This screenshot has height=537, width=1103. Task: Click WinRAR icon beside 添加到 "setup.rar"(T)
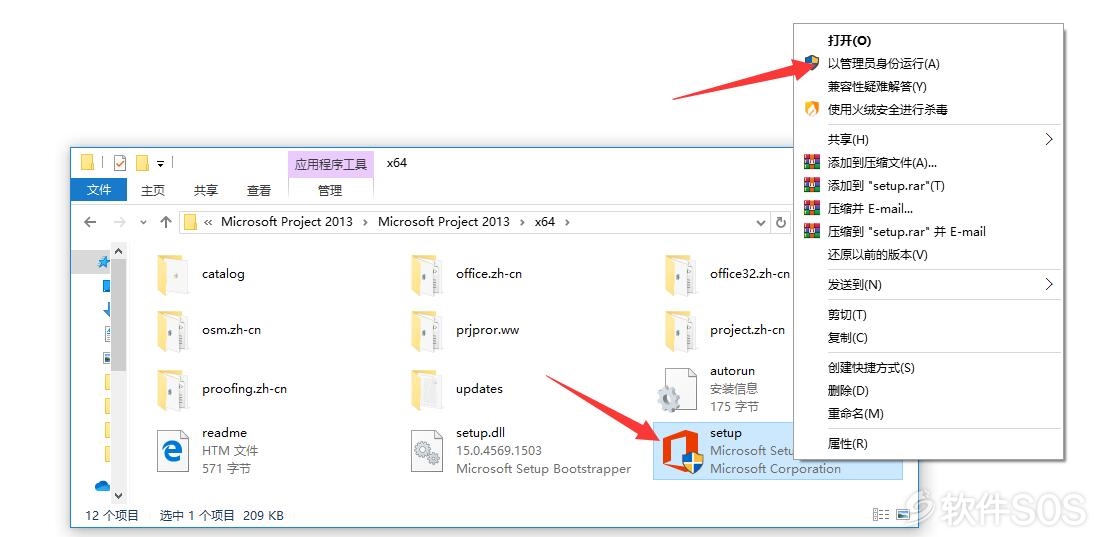(812, 186)
